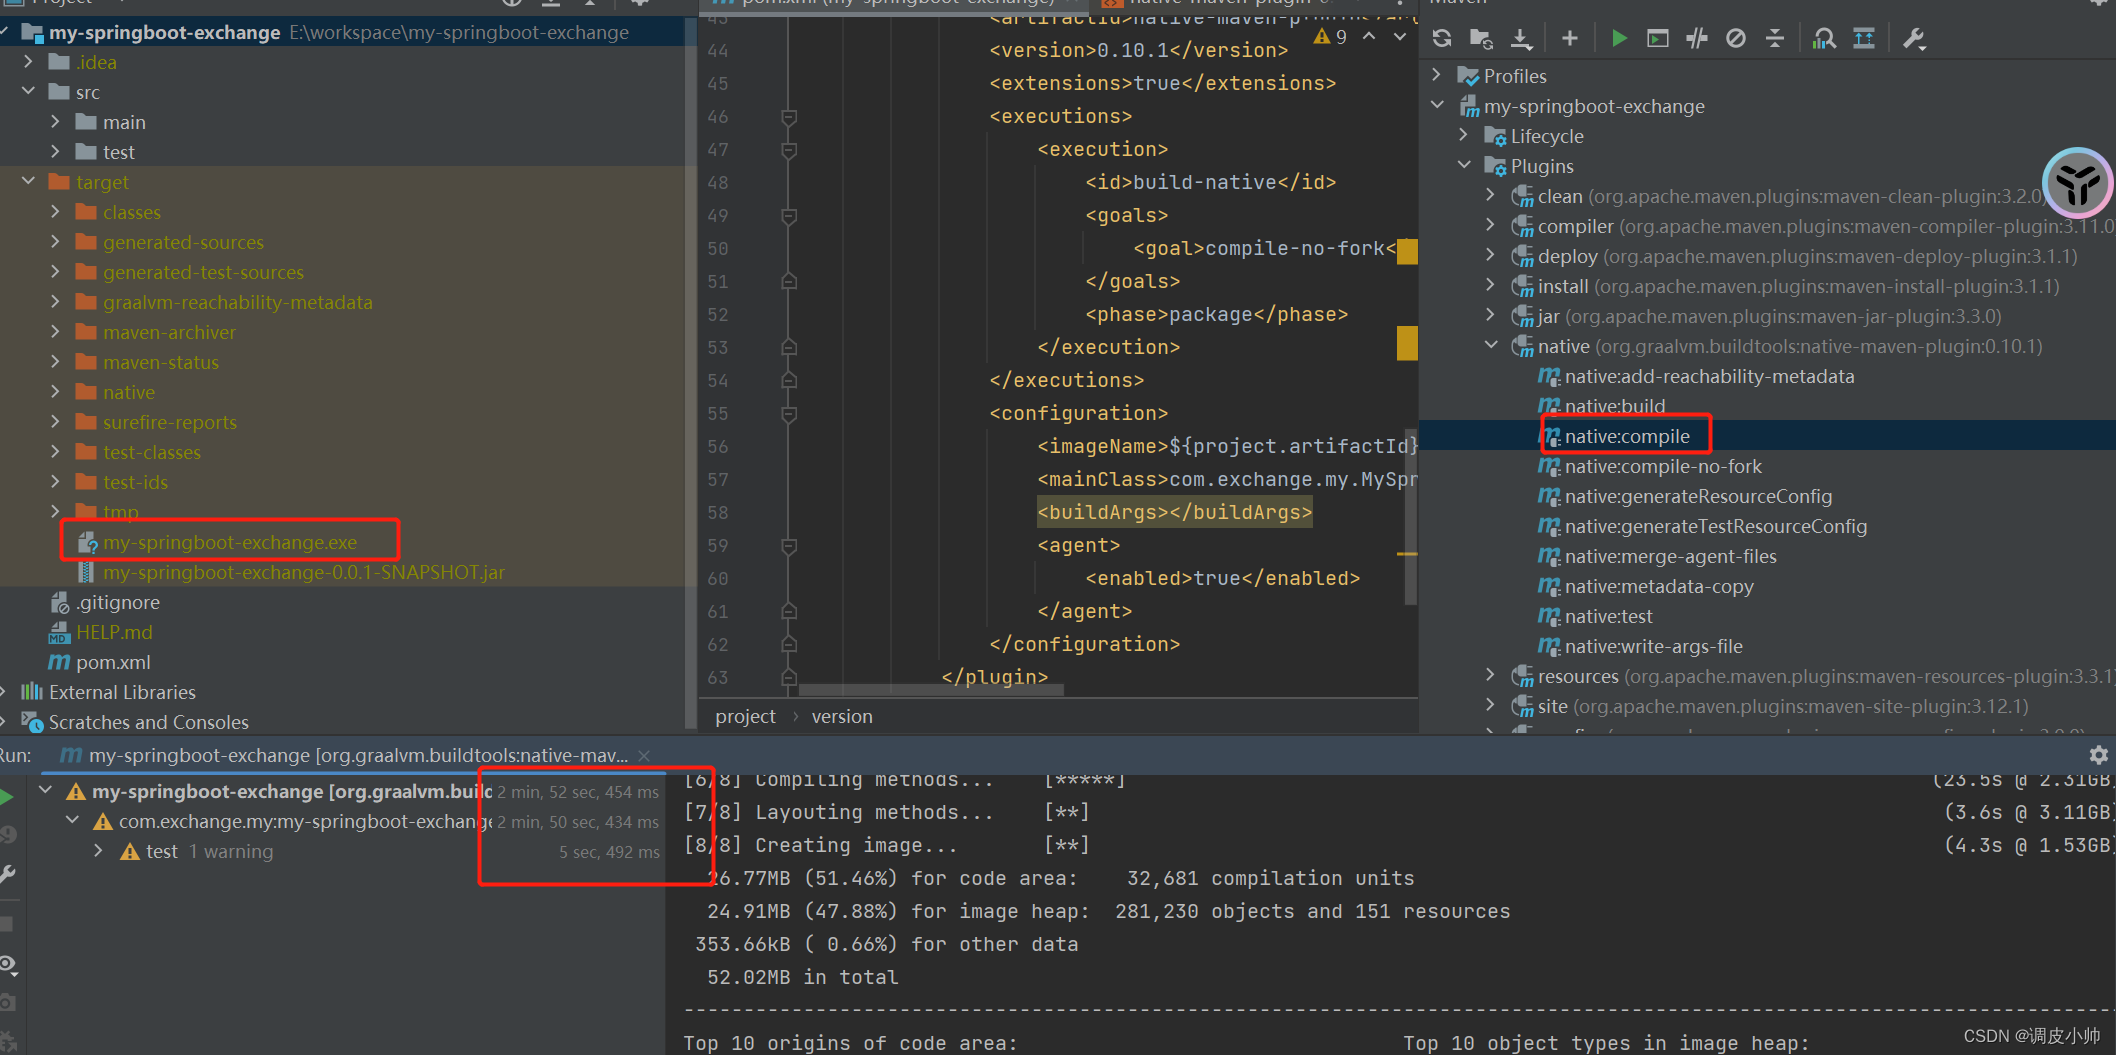Analyze Maven dependencies with the magnifier icon
2116x1055 pixels.
1823,38
